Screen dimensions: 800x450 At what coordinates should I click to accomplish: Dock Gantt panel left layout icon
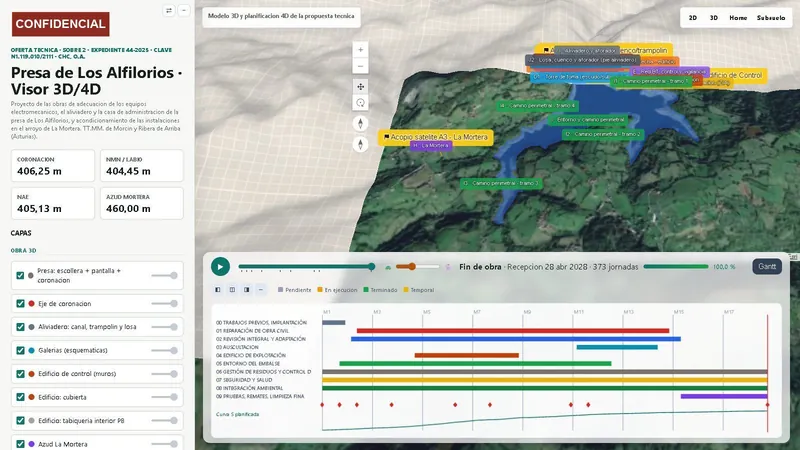[x=218, y=290]
